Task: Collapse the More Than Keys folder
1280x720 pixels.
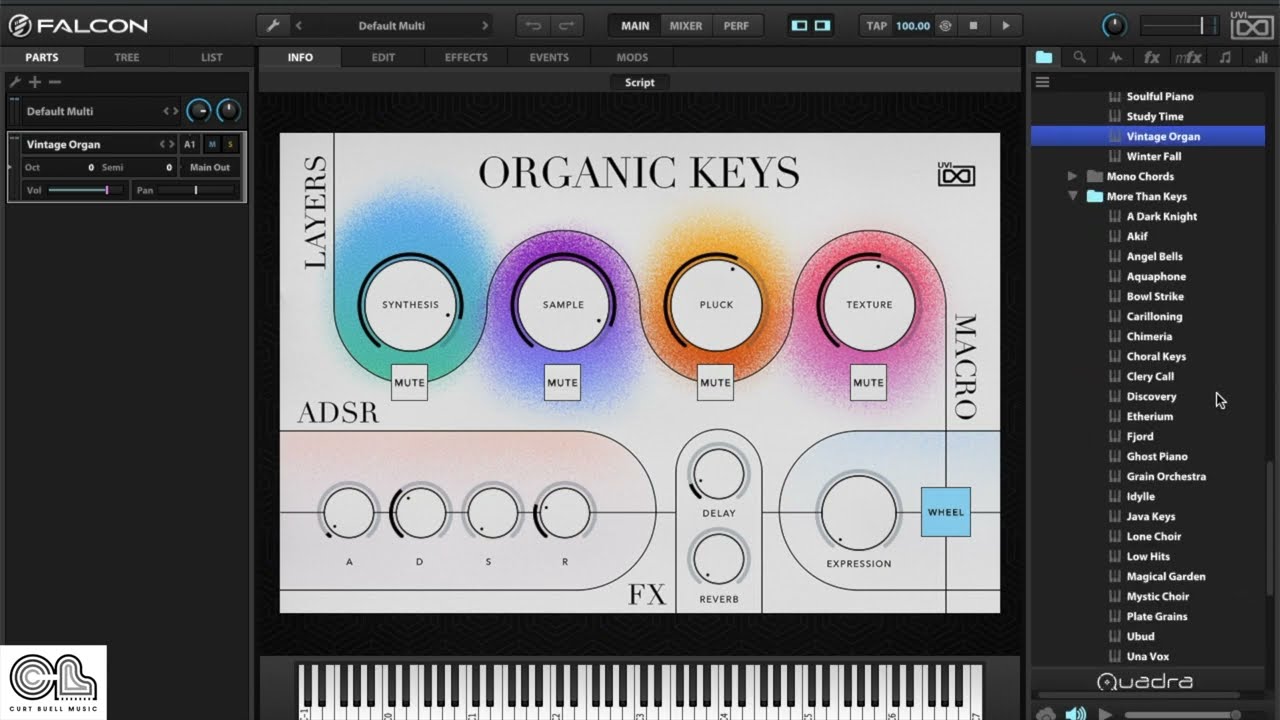Action: click(1073, 196)
